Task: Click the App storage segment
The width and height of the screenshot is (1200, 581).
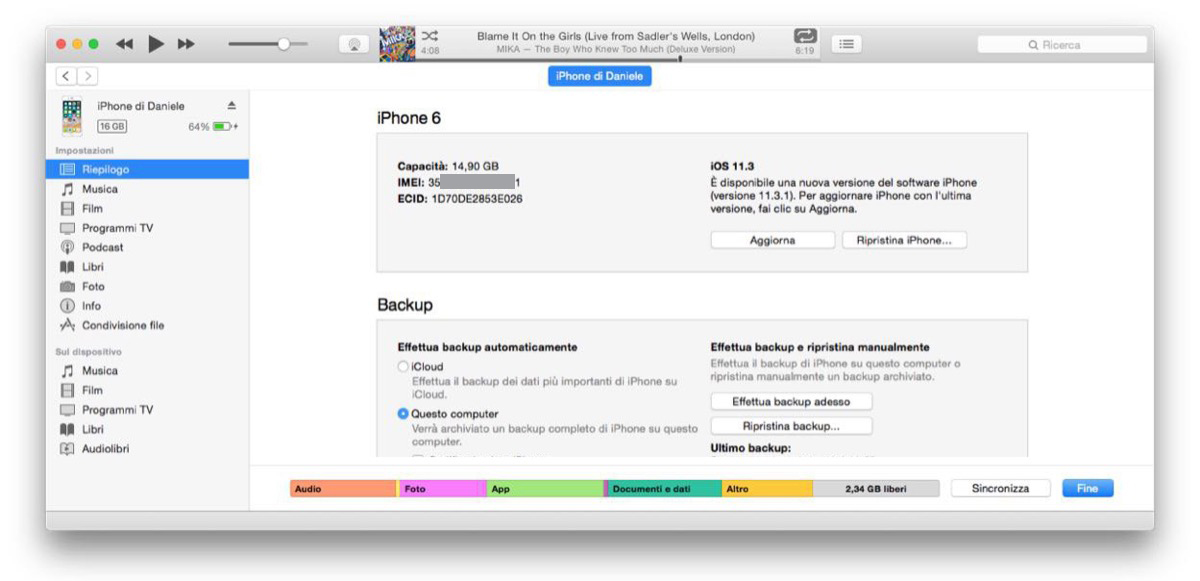Action: 545,489
